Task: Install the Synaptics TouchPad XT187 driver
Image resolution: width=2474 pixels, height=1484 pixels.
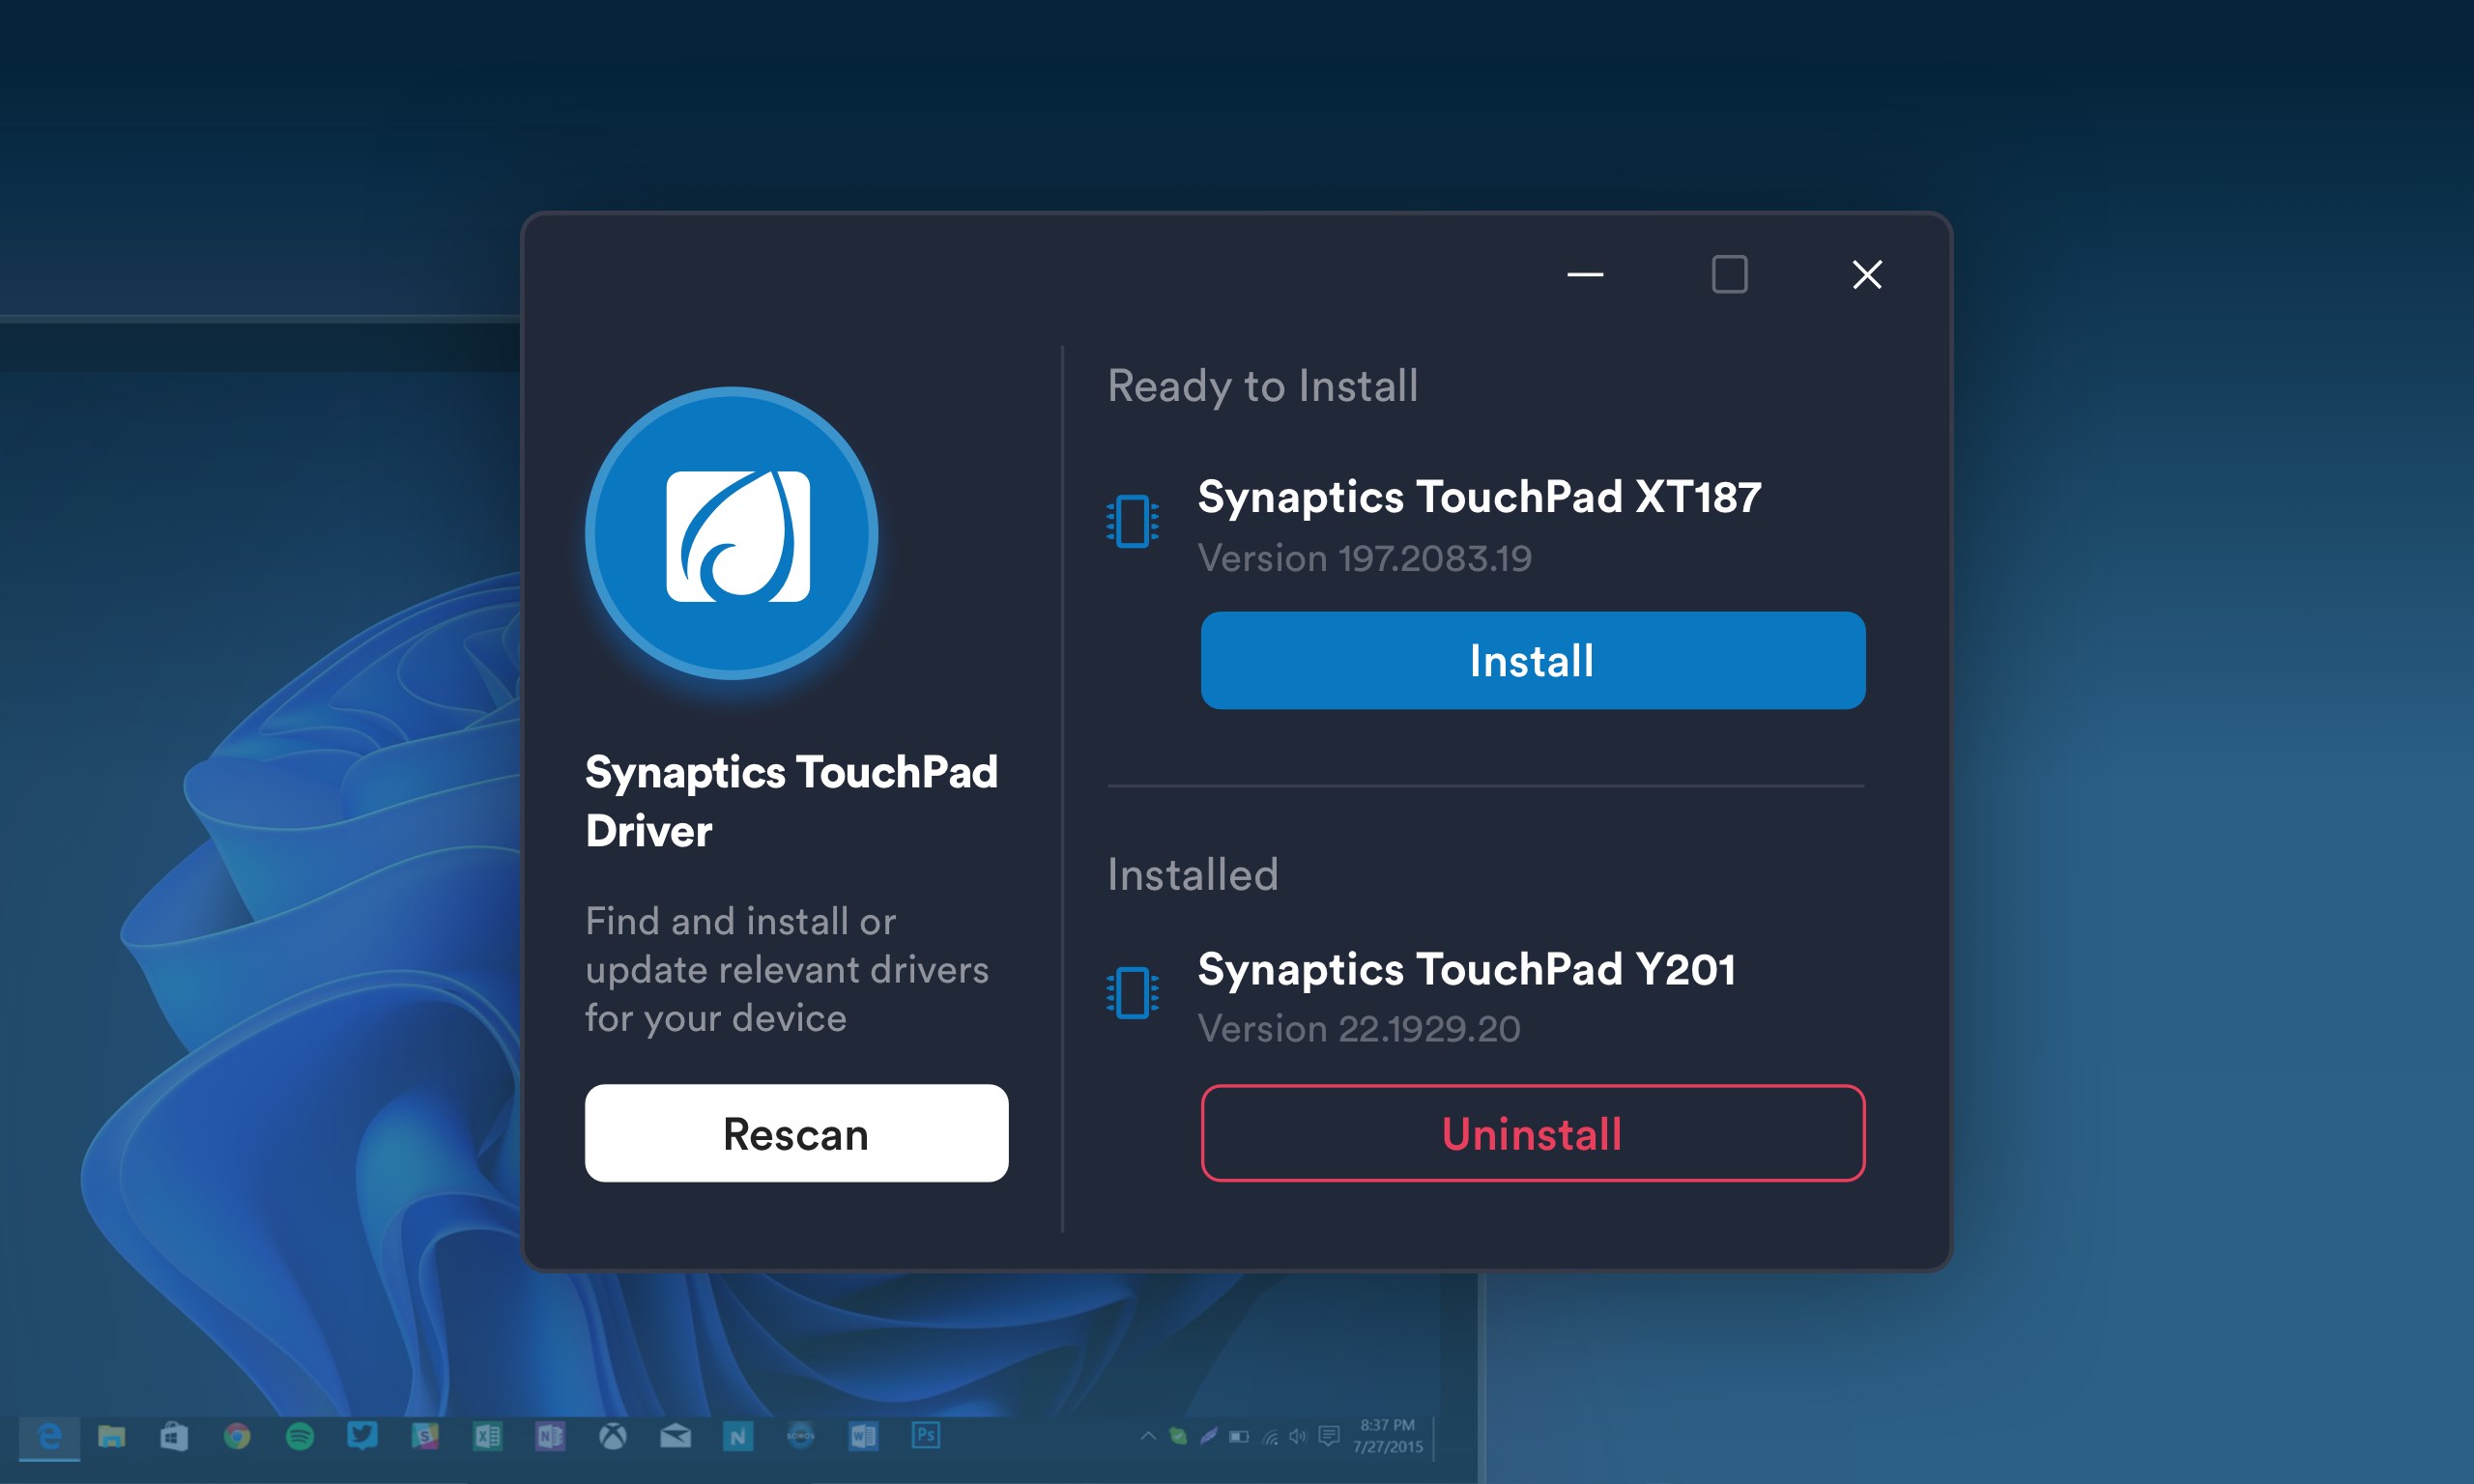Action: tap(1532, 661)
